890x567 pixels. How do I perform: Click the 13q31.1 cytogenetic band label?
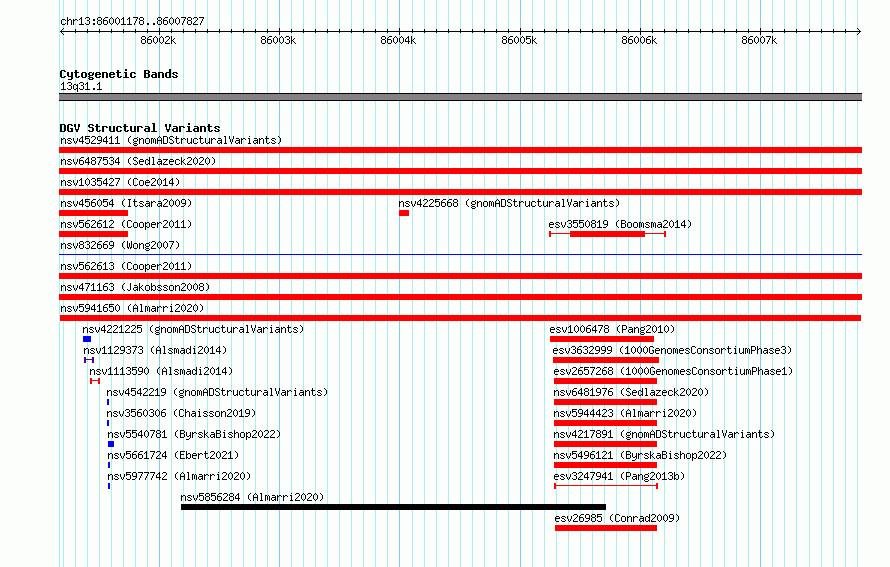point(81,86)
